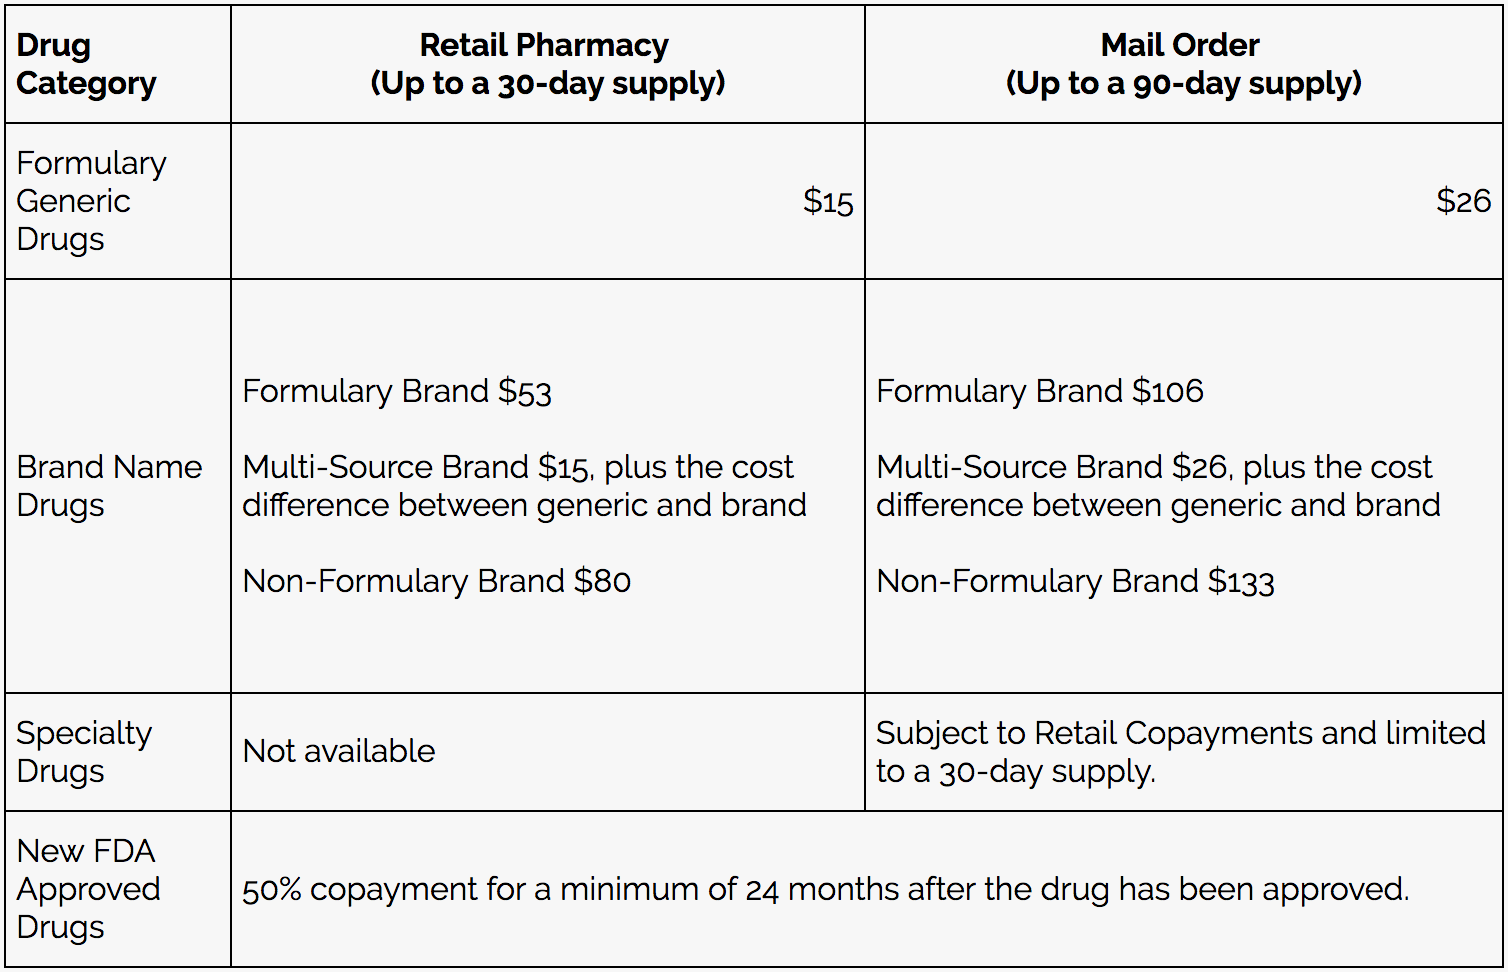Select the Formulary Brand $53 line
The image size is (1508, 972).
coord(397,391)
